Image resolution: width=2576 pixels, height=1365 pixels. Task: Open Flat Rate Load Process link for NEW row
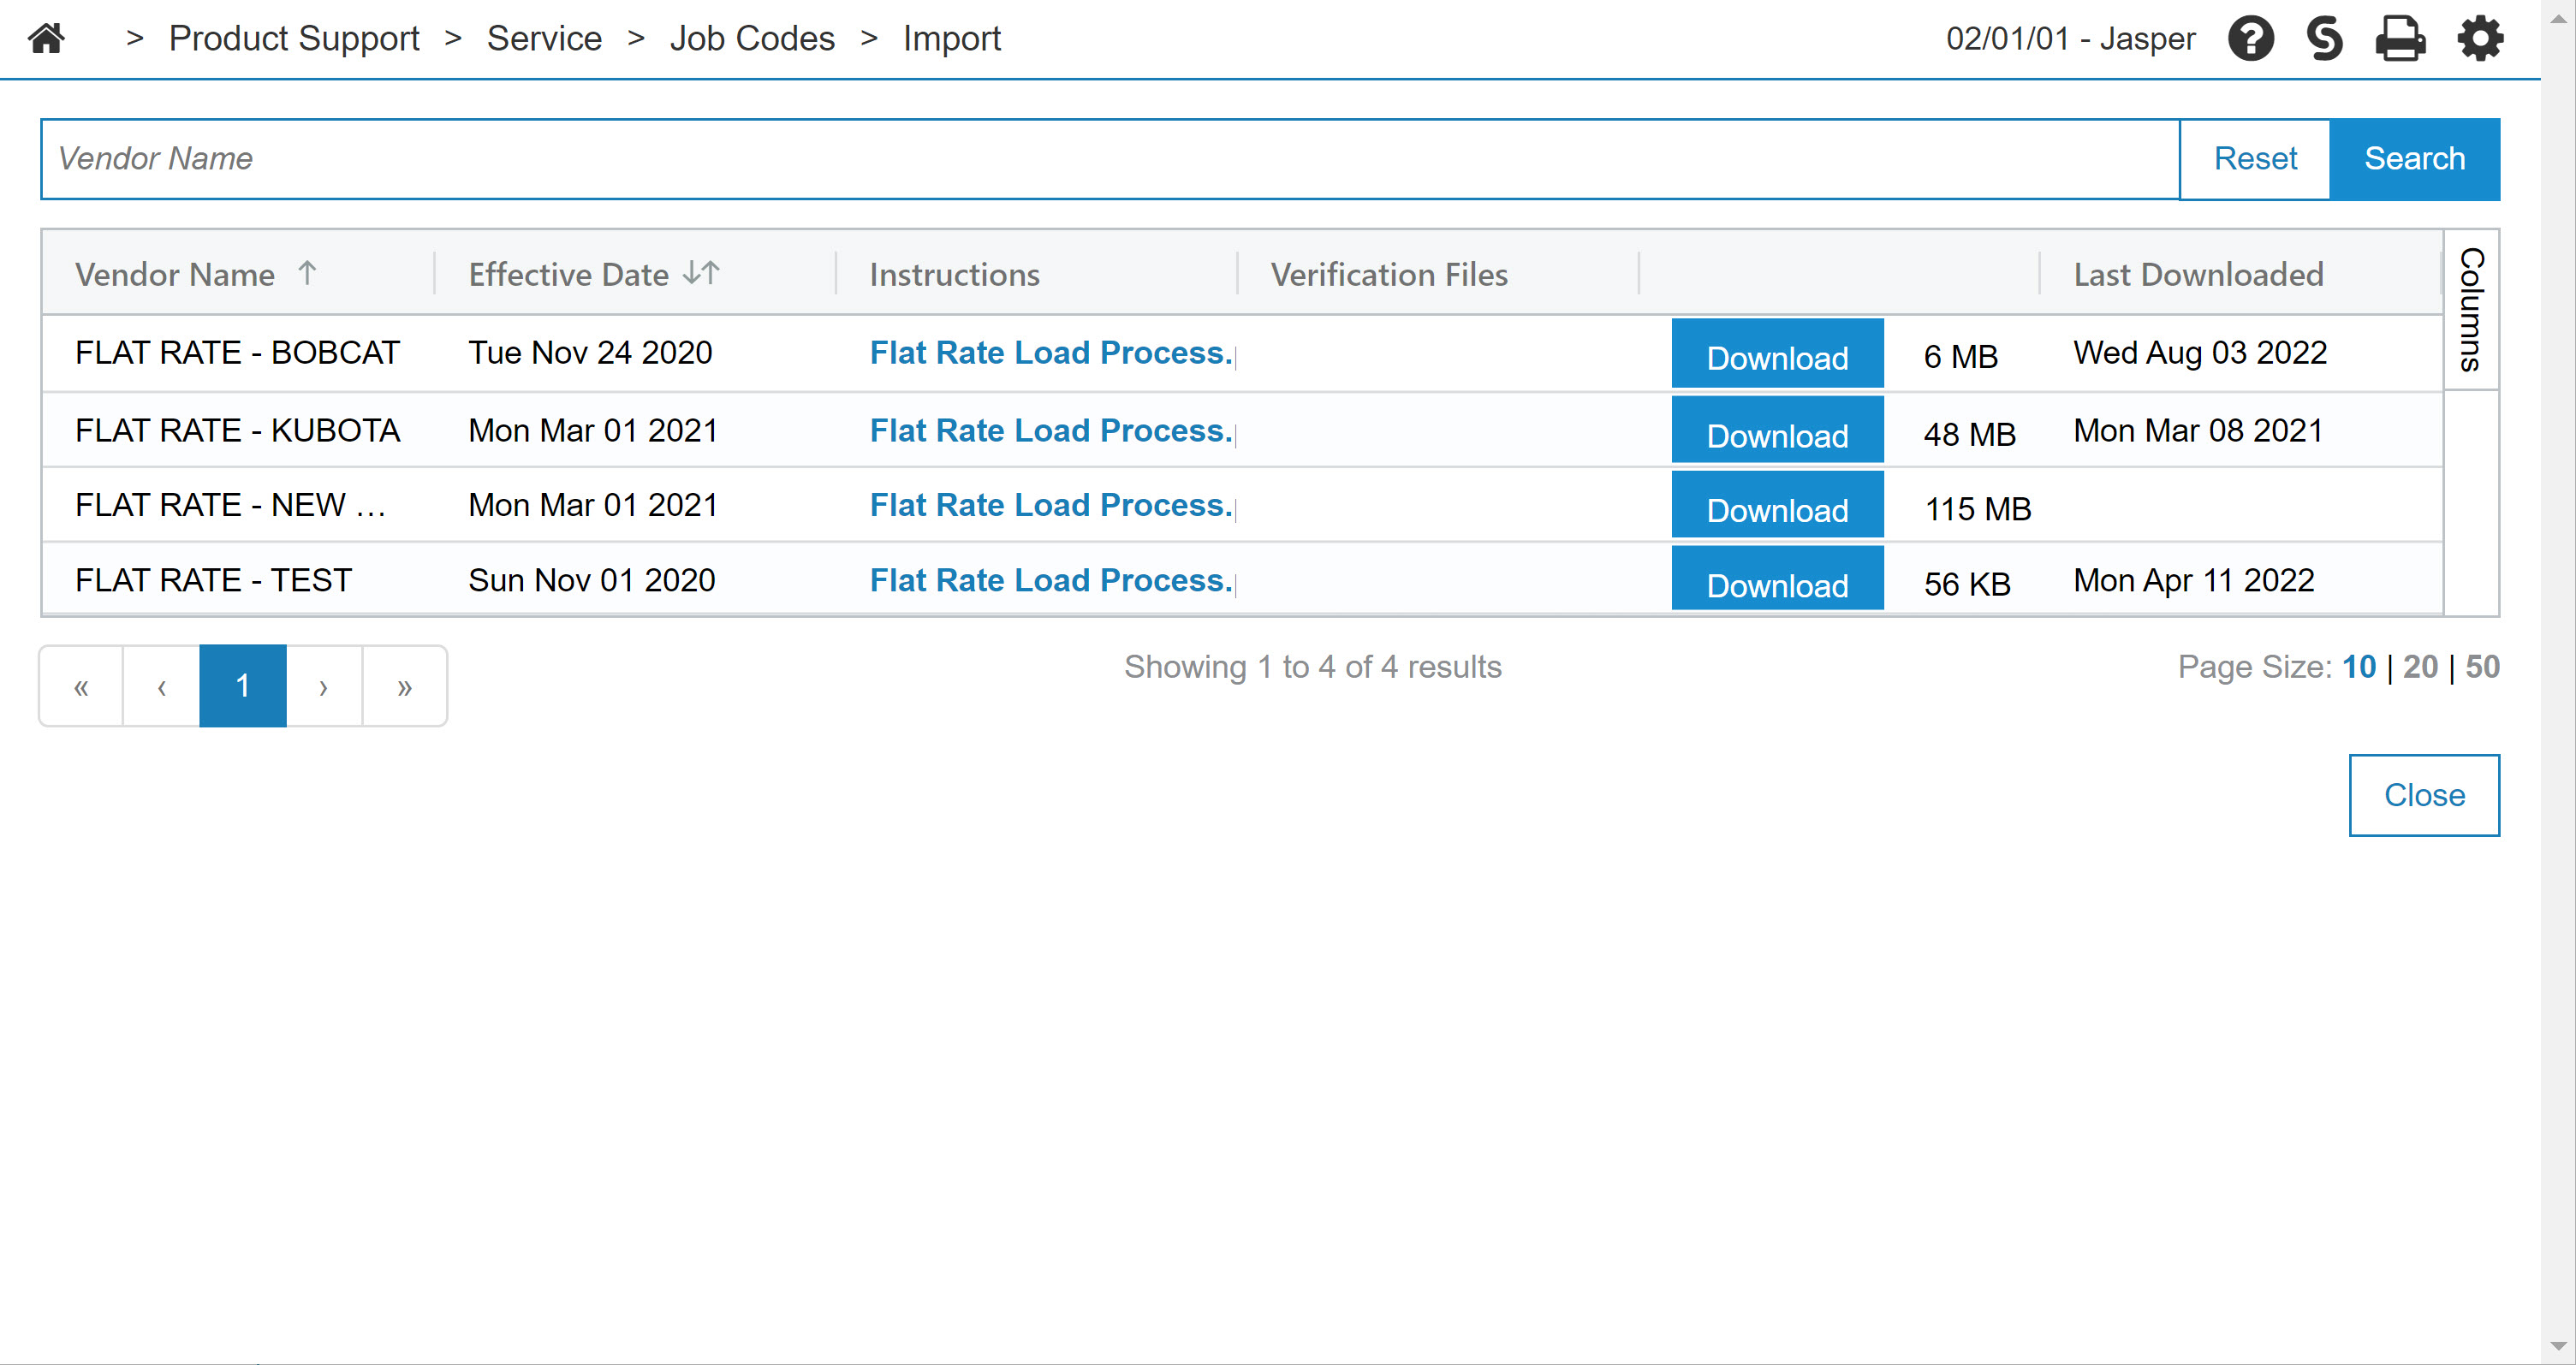[1051, 505]
